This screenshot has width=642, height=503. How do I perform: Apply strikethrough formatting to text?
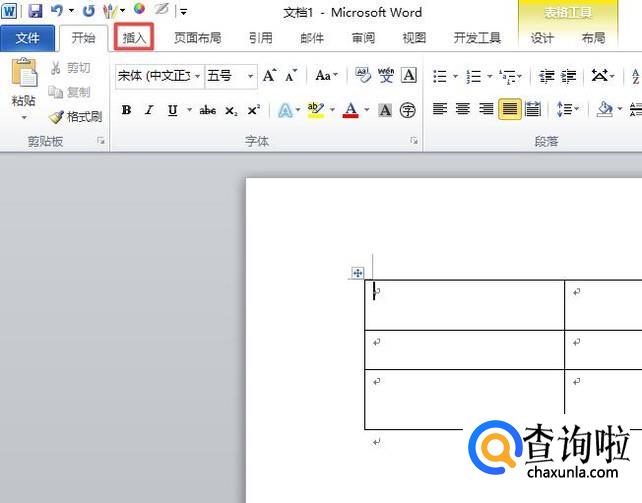click(x=207, y=110)
